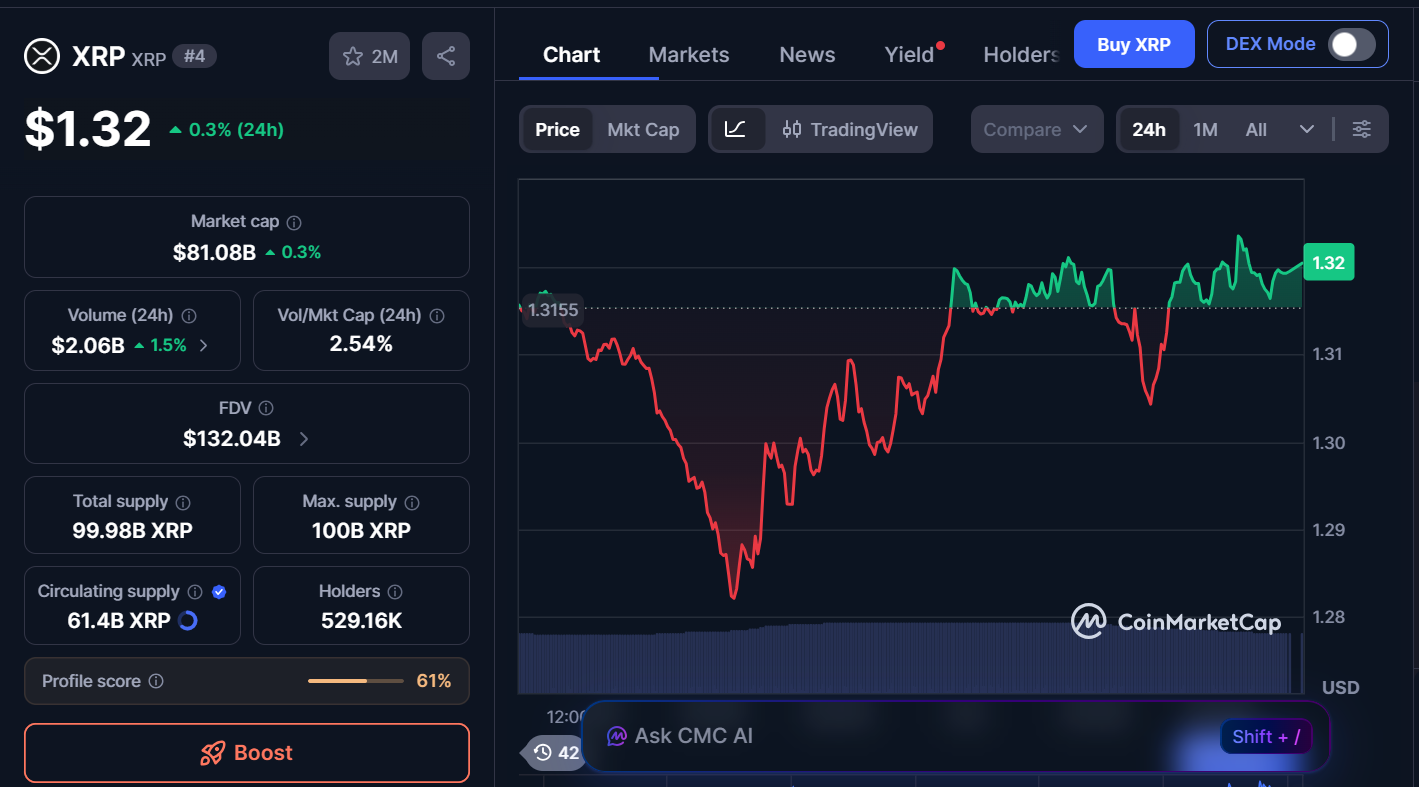Click the Buy XRP button
The width and height of the screenshot is (1419, 787).
pyautogui.click(x=1133, y=44)
